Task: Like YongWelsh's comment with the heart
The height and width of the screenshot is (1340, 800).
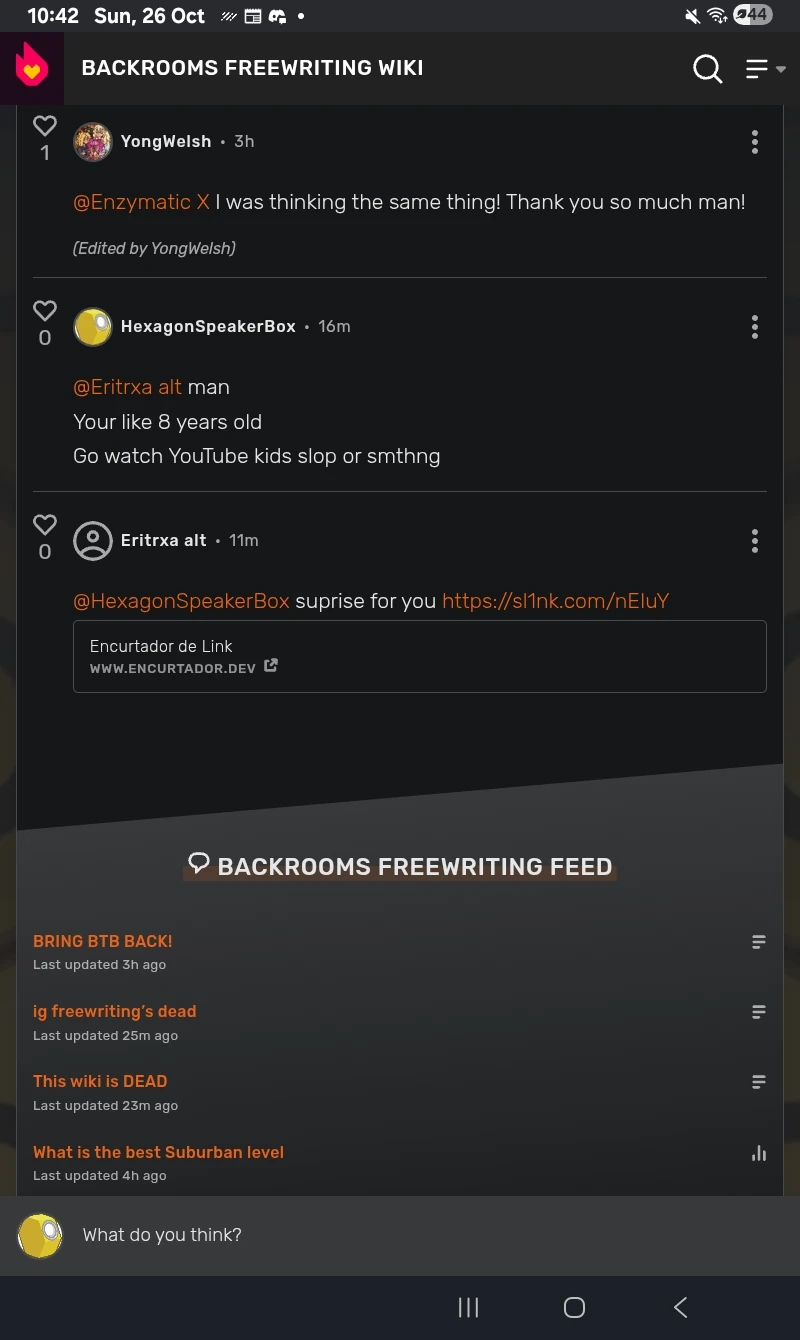Action: (x=44, y=126)
